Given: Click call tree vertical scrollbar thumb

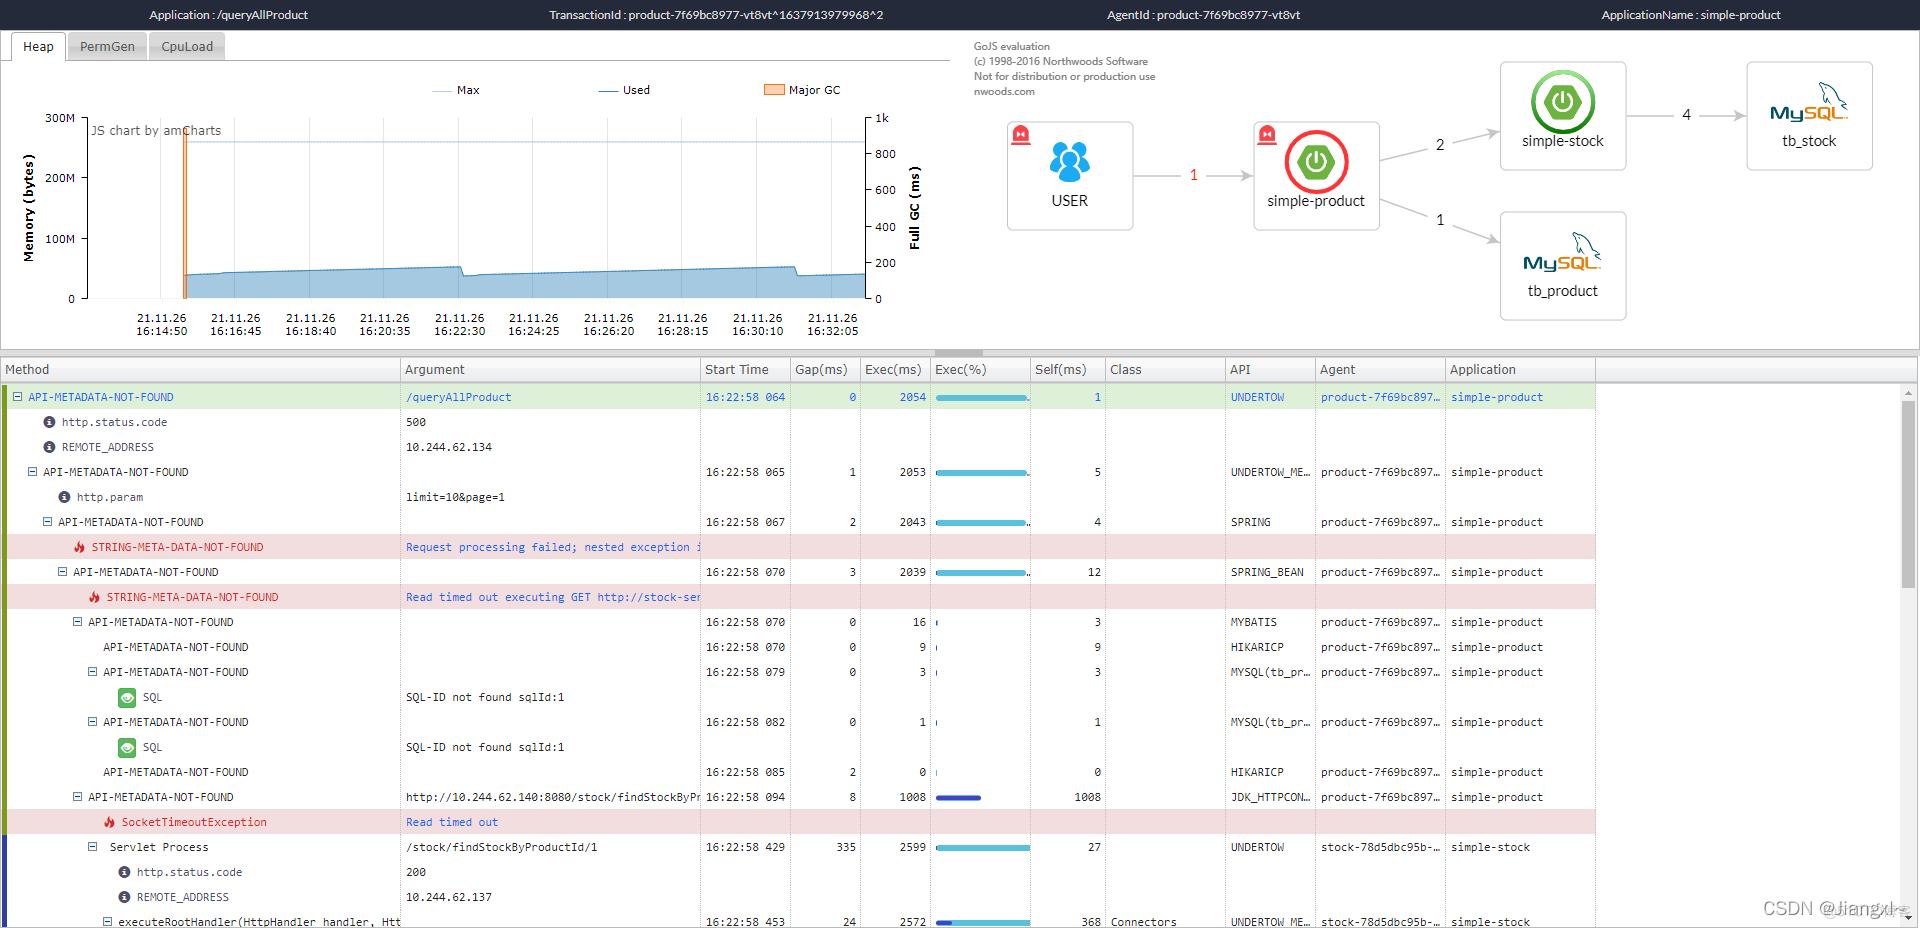Looking at the screenshot, I should pyautogui.click(x=1908, y=495).
